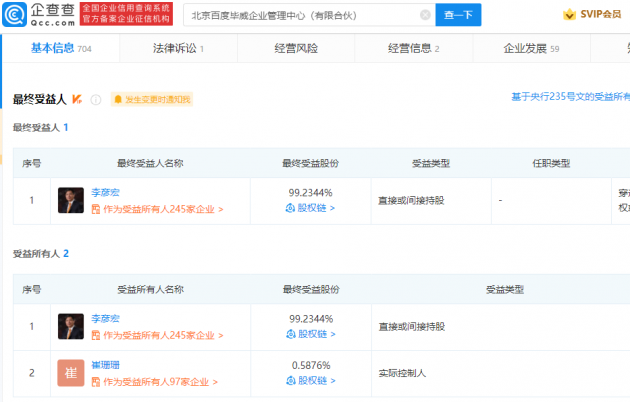This screenshot has width=630, height=402.
Task: Click the 最终受益人名称 column header
Action: (150, 163)
